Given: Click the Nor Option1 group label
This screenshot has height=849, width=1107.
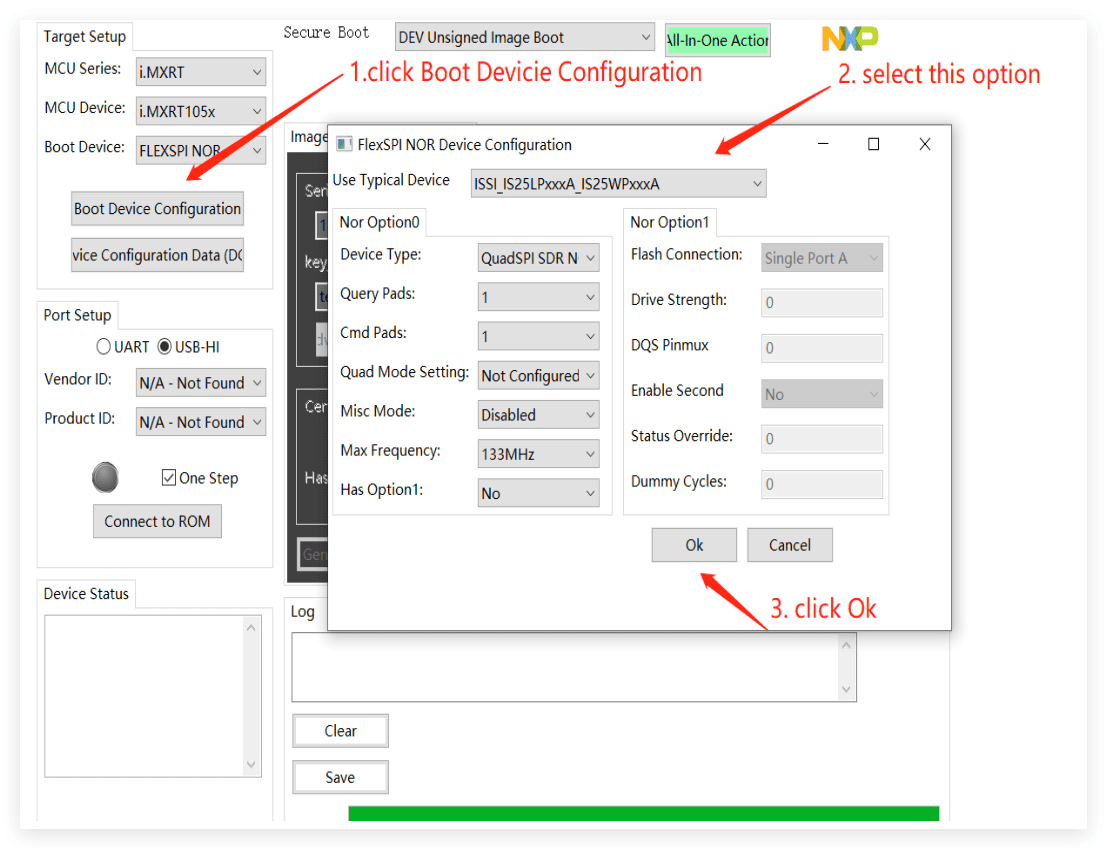Looking at the screenshot, I should (670, 222).
